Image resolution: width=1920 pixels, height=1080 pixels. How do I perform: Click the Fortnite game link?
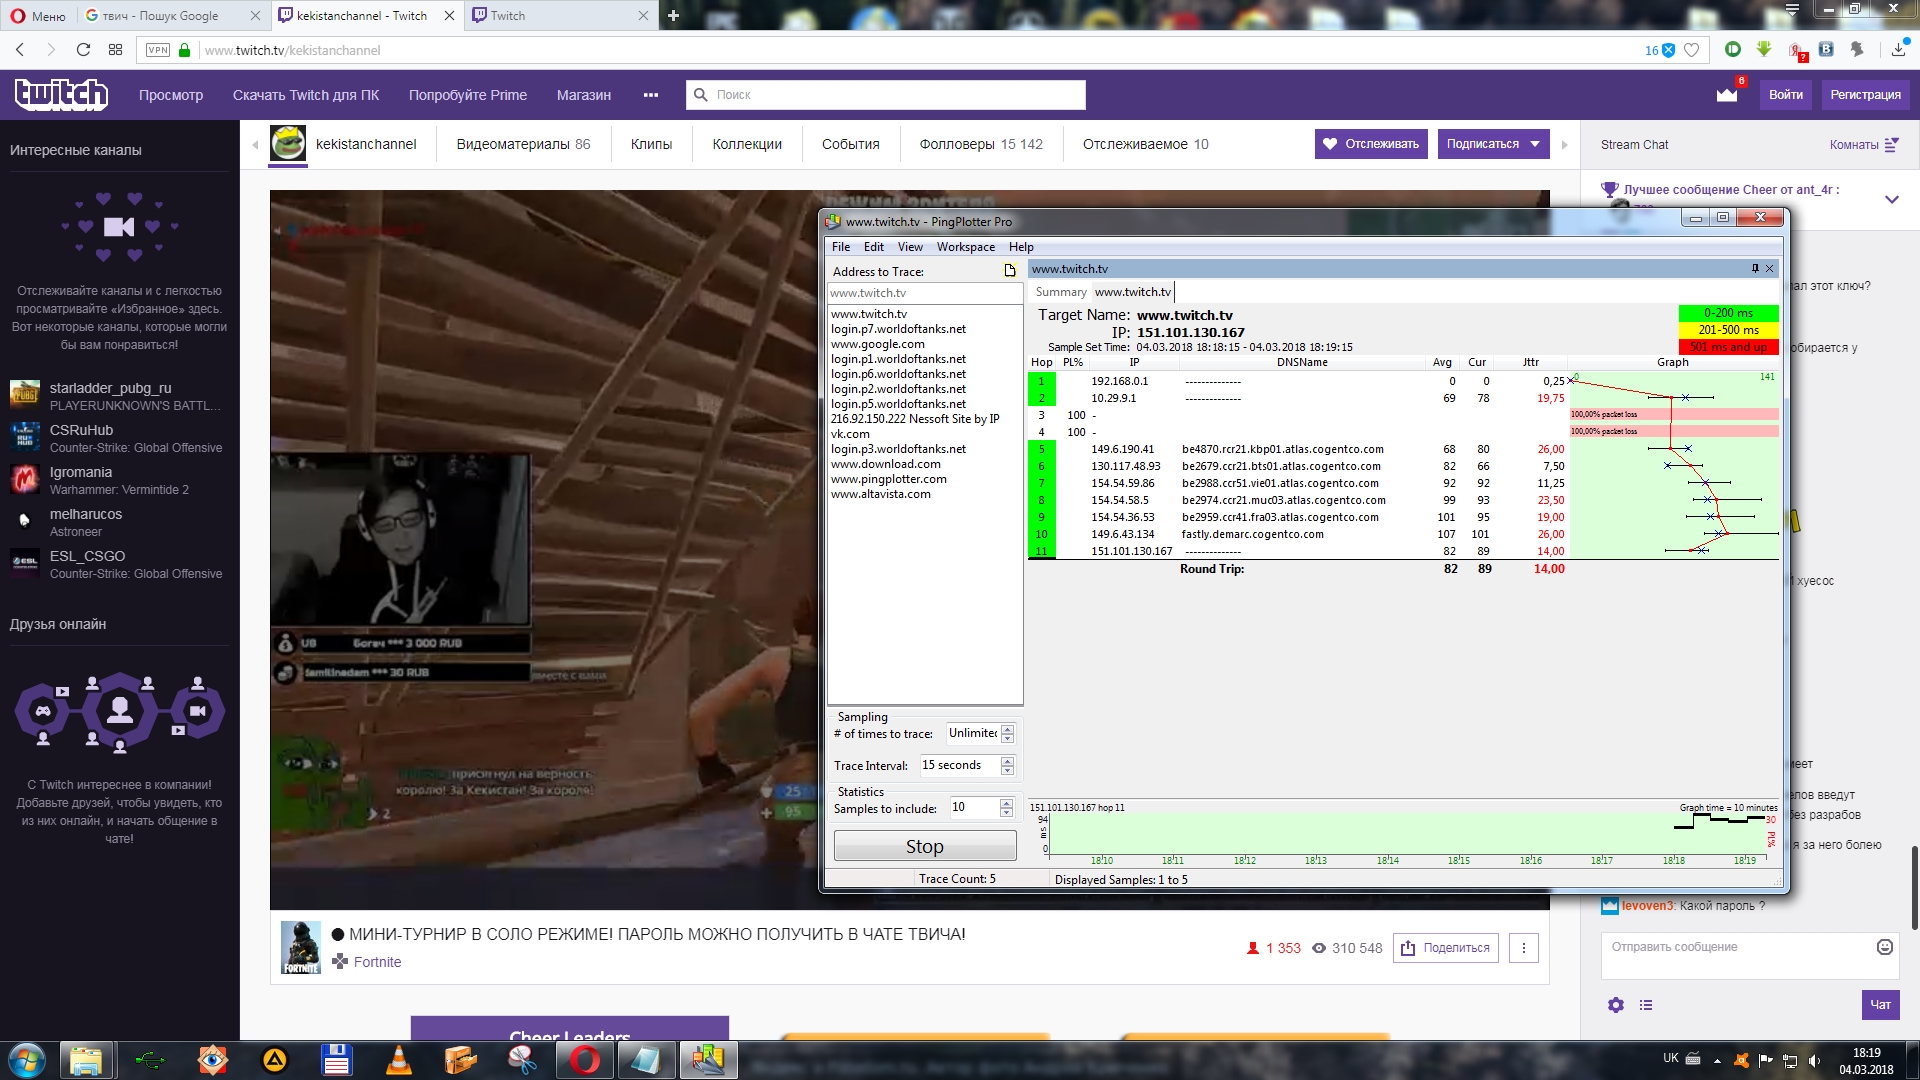pyautogui.click(x=377, y=962)
